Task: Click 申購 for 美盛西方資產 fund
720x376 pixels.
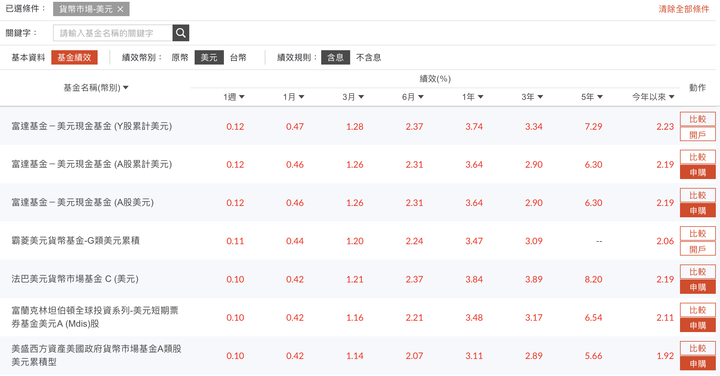Action: click(x=698, y=364)
